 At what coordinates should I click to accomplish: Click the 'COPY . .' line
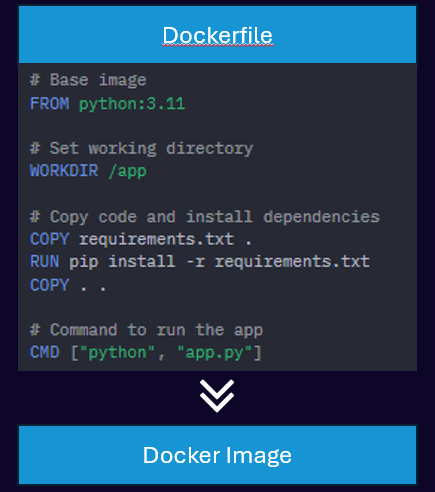tap(68, 285)
